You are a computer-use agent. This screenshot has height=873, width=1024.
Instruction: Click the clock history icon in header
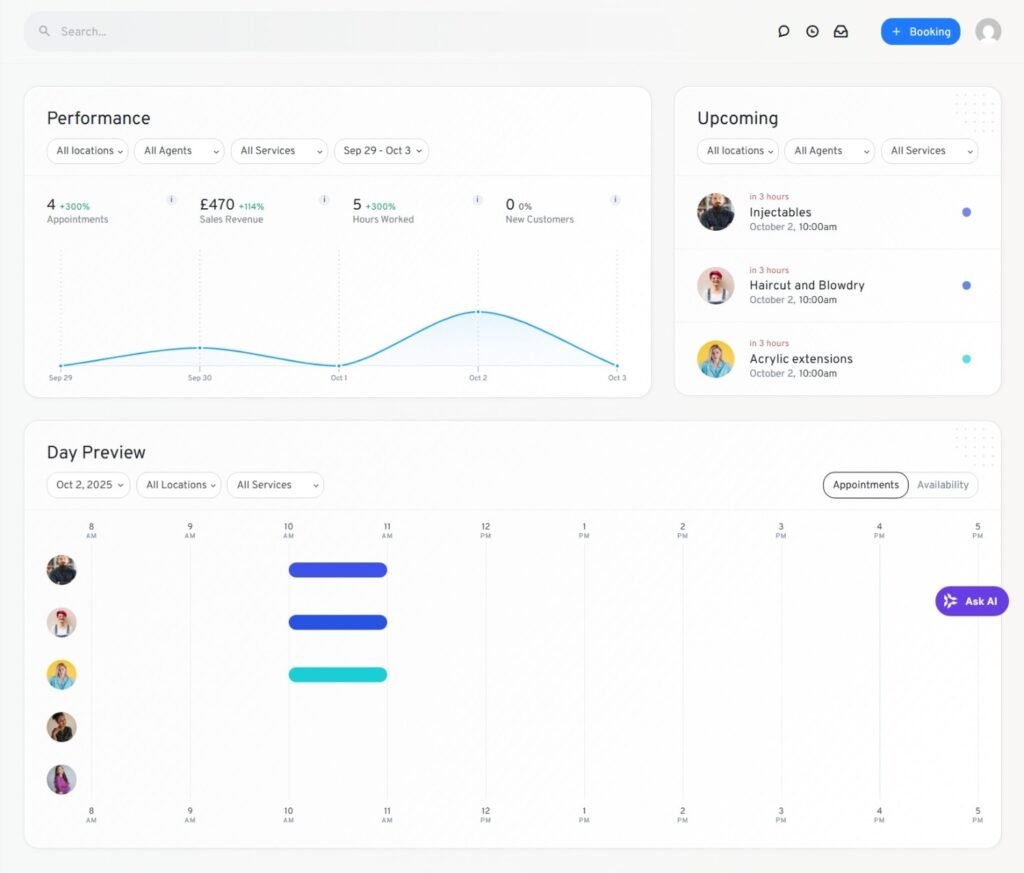coord(812,31)
